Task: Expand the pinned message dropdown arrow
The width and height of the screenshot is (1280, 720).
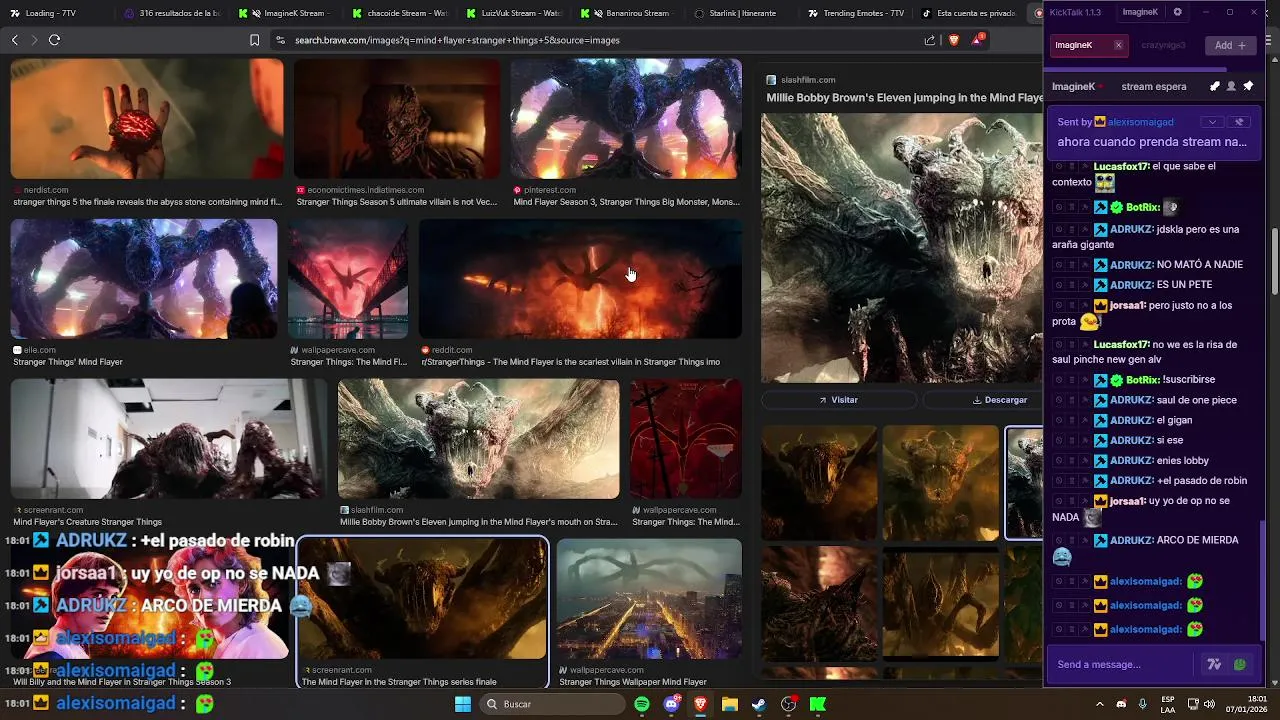Action: [1212, 122]
